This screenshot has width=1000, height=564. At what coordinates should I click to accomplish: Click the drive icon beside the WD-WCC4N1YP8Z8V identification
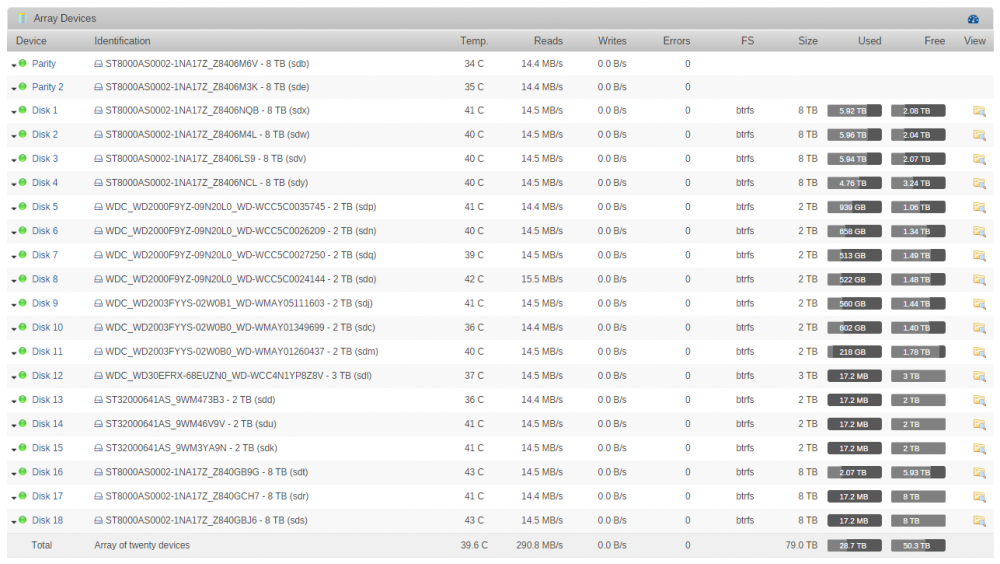(98, 376)
